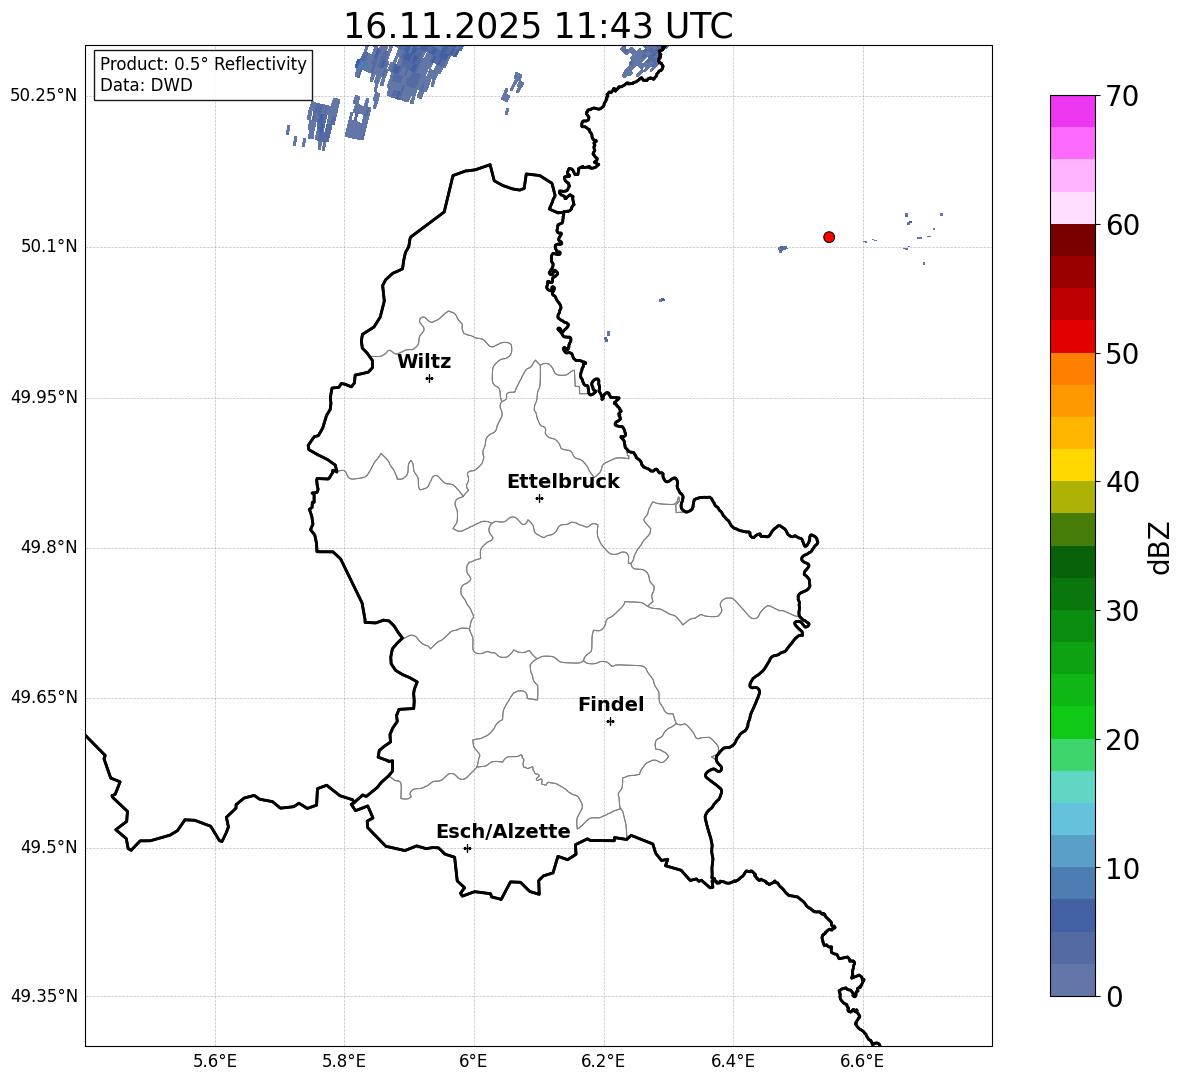Click the 50.25°N latitude label

44,96
